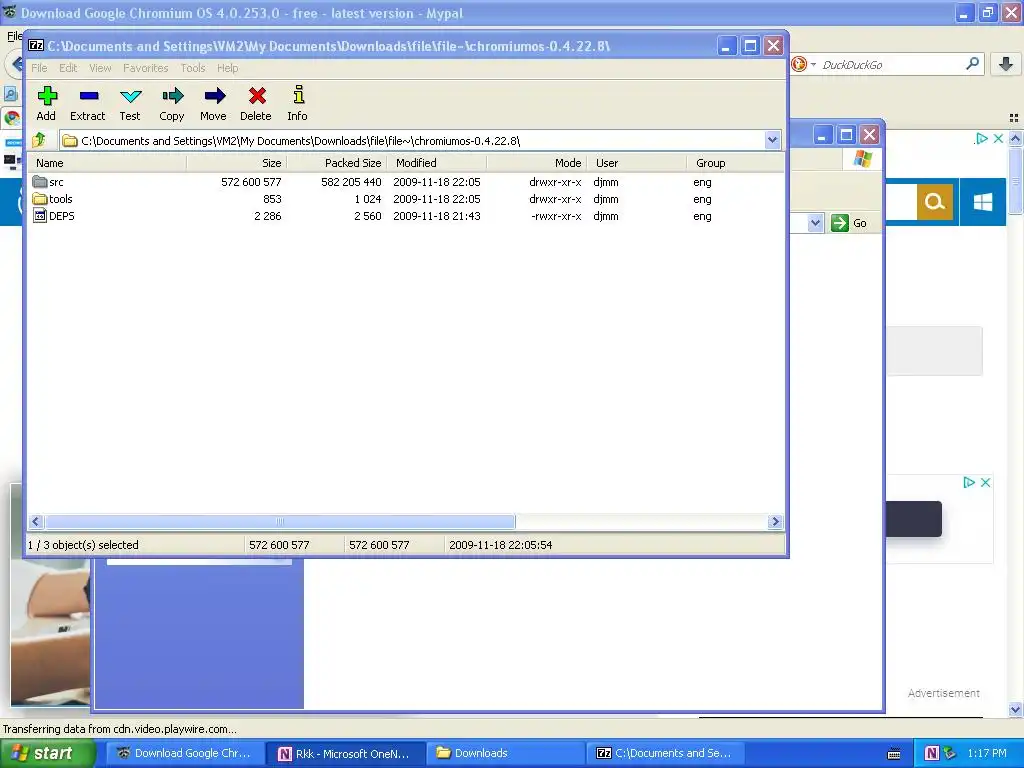This screenshot has height=768, width=1024.
Task: Click the DuckDuckGo search magnifier icon
Action: pos(972,64)
